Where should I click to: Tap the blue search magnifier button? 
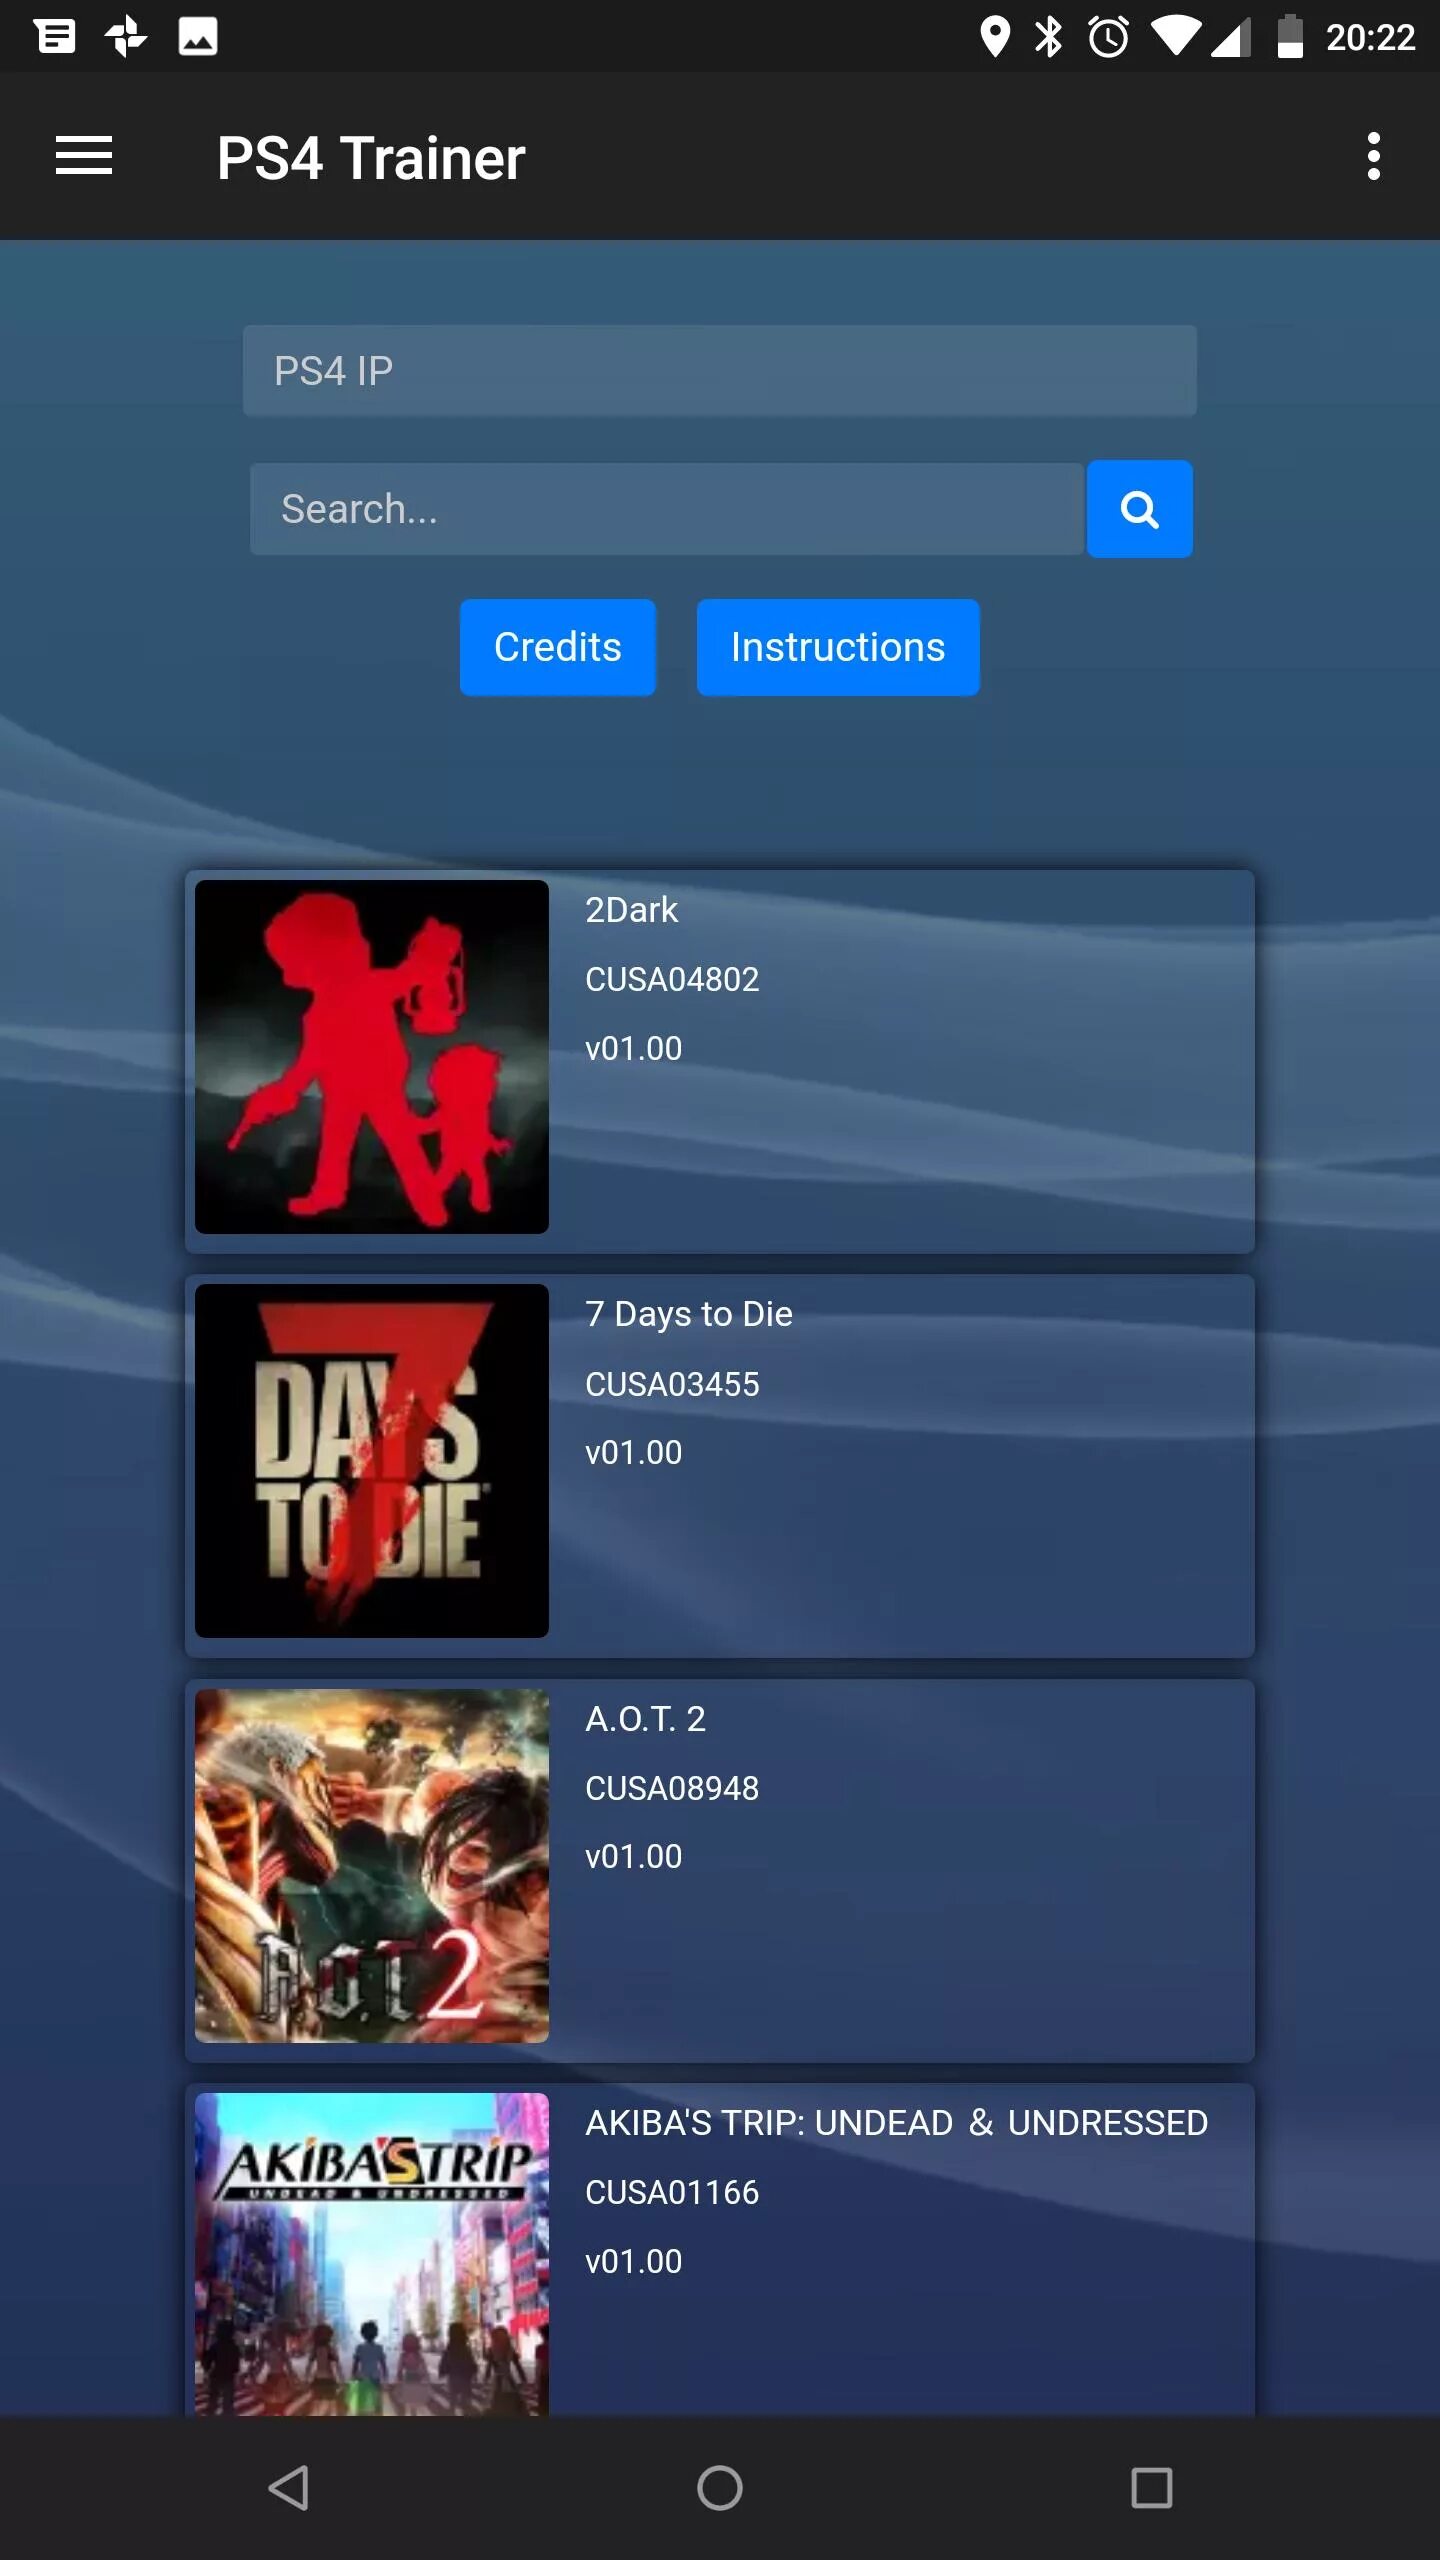(1139, 509)
